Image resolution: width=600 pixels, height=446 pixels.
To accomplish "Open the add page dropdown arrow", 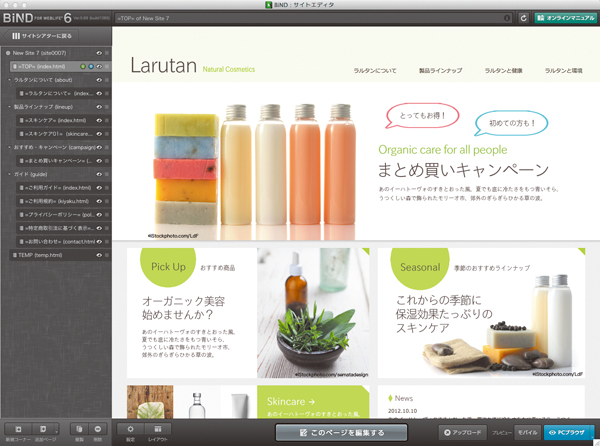I will [x=57, y=430].
